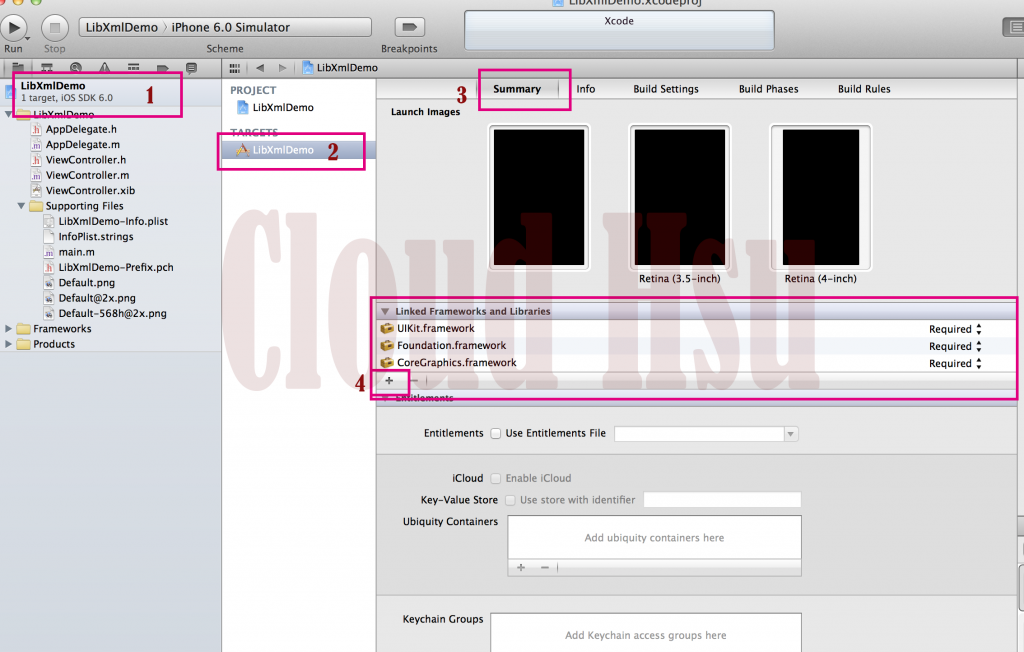Open ViewController.m file
Viewport: 1024px width, 652px height.
87,175
